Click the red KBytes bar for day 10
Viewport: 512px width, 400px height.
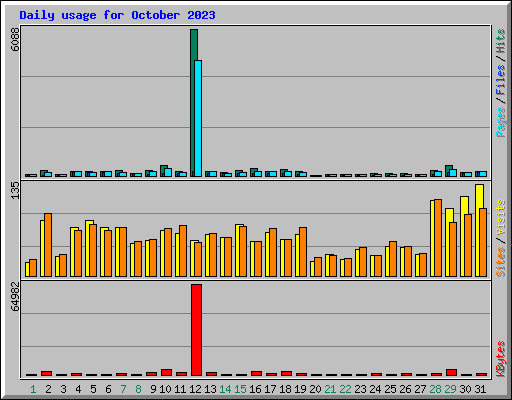(x=166, y=372)
